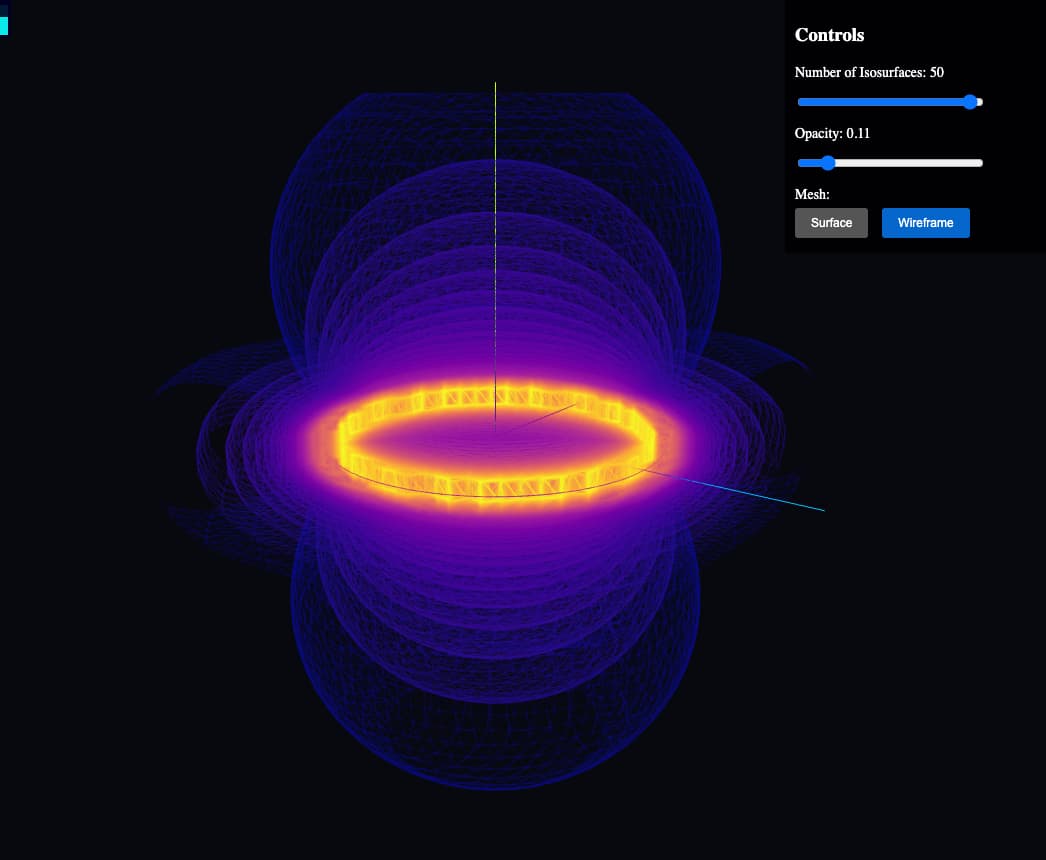Viewport: 1046px width, 860px height.
Task: Click the Number of Isosurfaces slider handle
Action: point(970,101)
